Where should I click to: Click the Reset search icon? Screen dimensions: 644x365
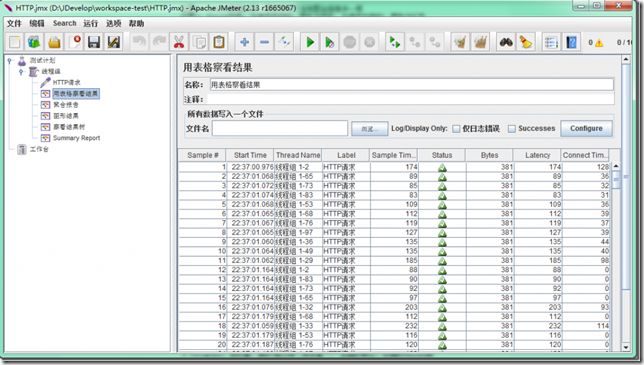coord(526,42)
